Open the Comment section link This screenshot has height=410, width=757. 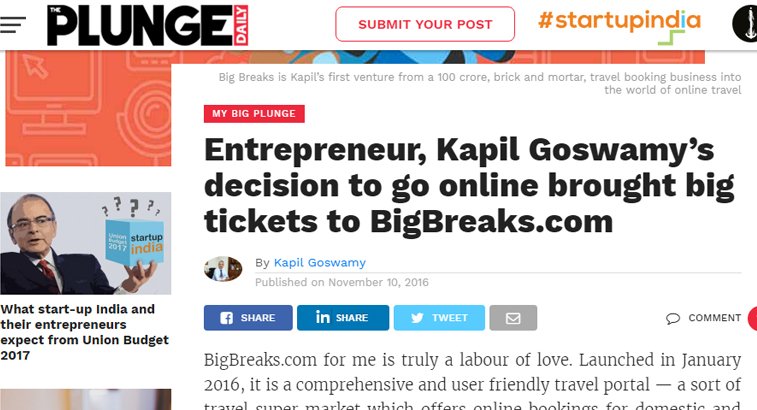coord(704,318)
